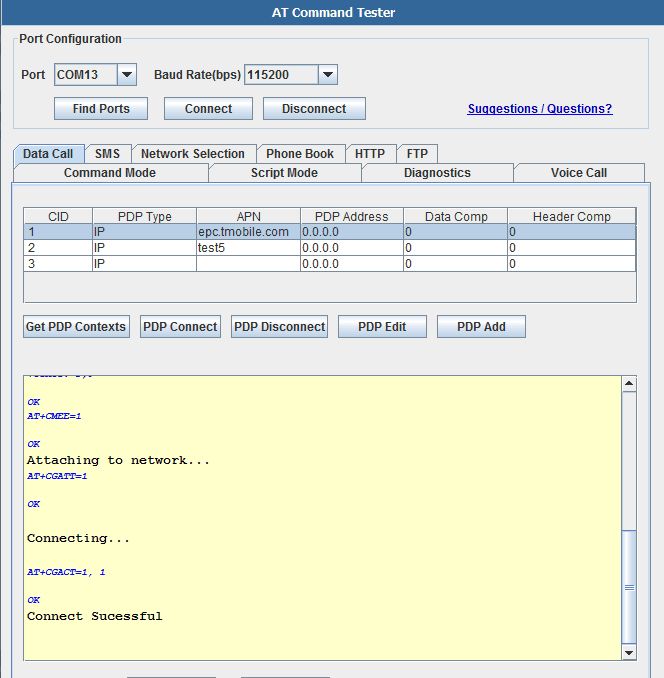Image resolution: width=664 pixels, height=678 pixels.
Task: Click the Disconnect port button
Action: [x=314, y=109]
